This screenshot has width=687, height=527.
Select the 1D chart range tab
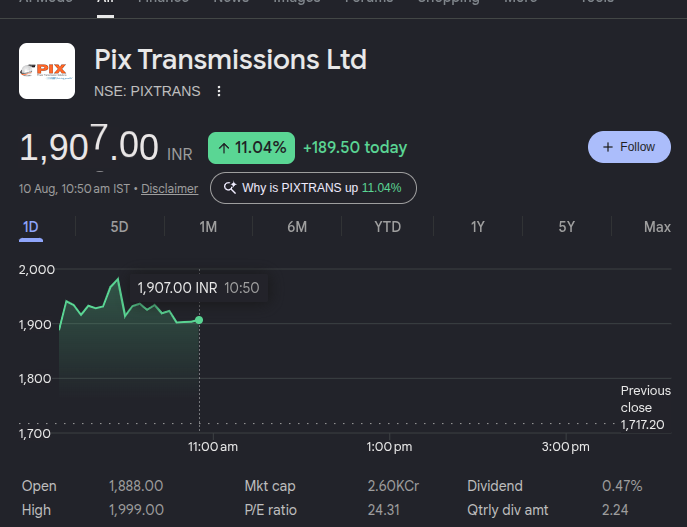[31, 227]
